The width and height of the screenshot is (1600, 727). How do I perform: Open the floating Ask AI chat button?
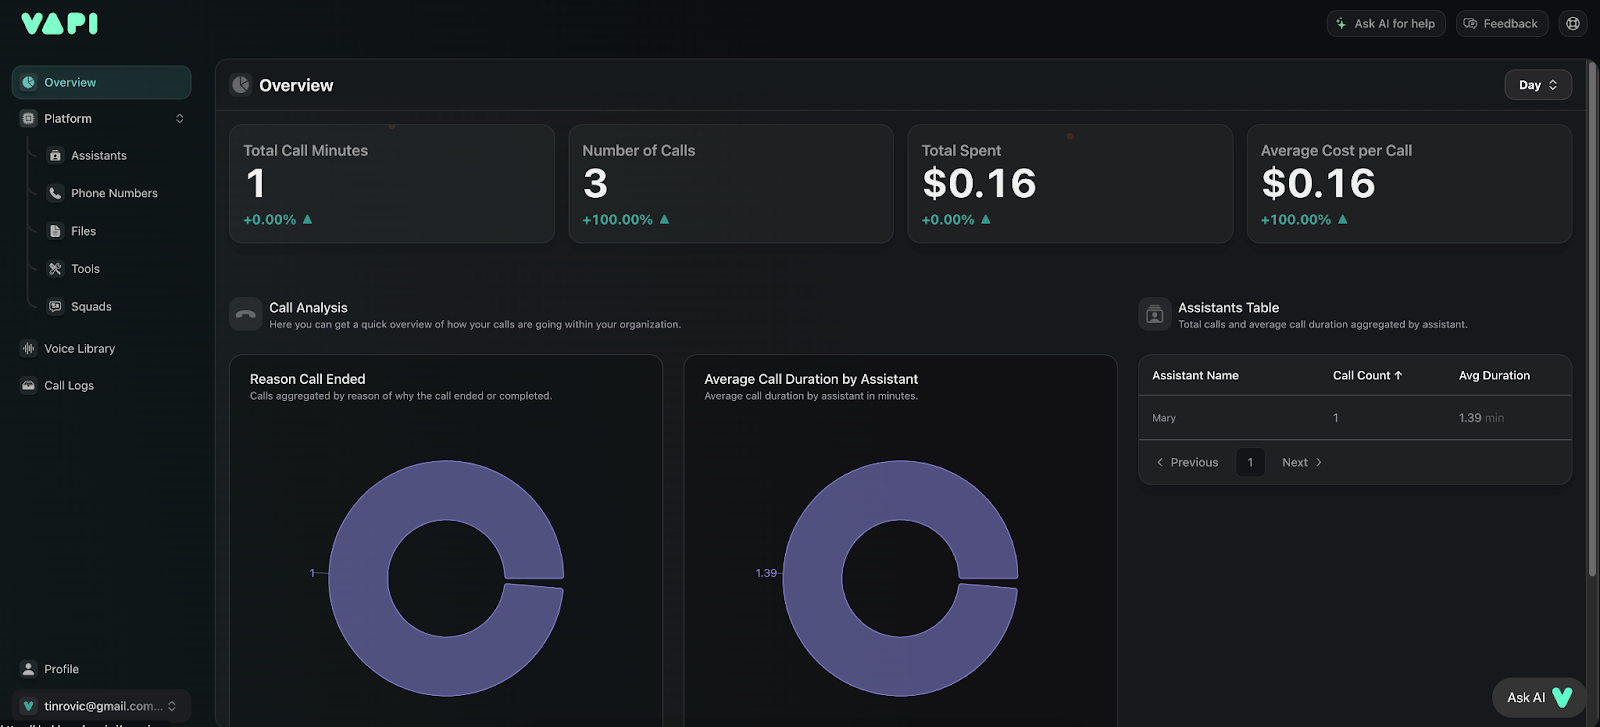1539,697
